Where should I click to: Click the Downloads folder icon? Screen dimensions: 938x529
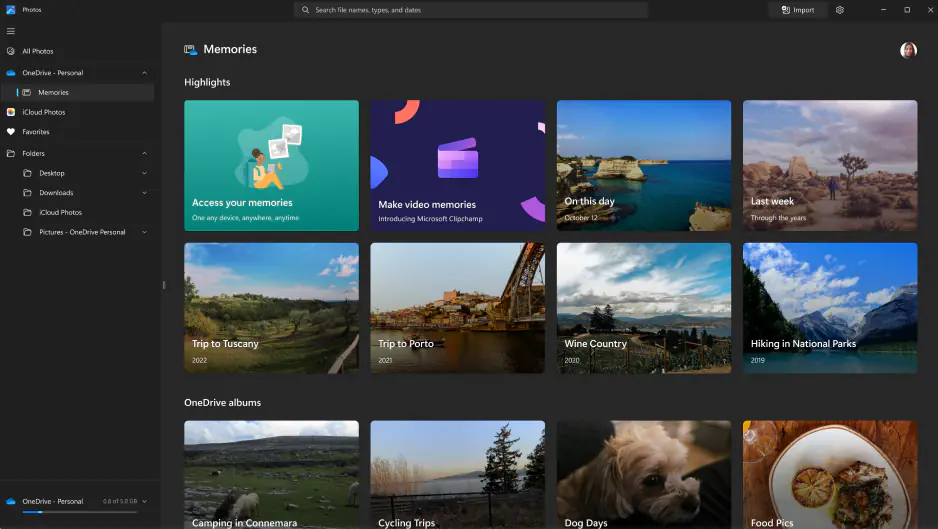click(x=27, y=193)
